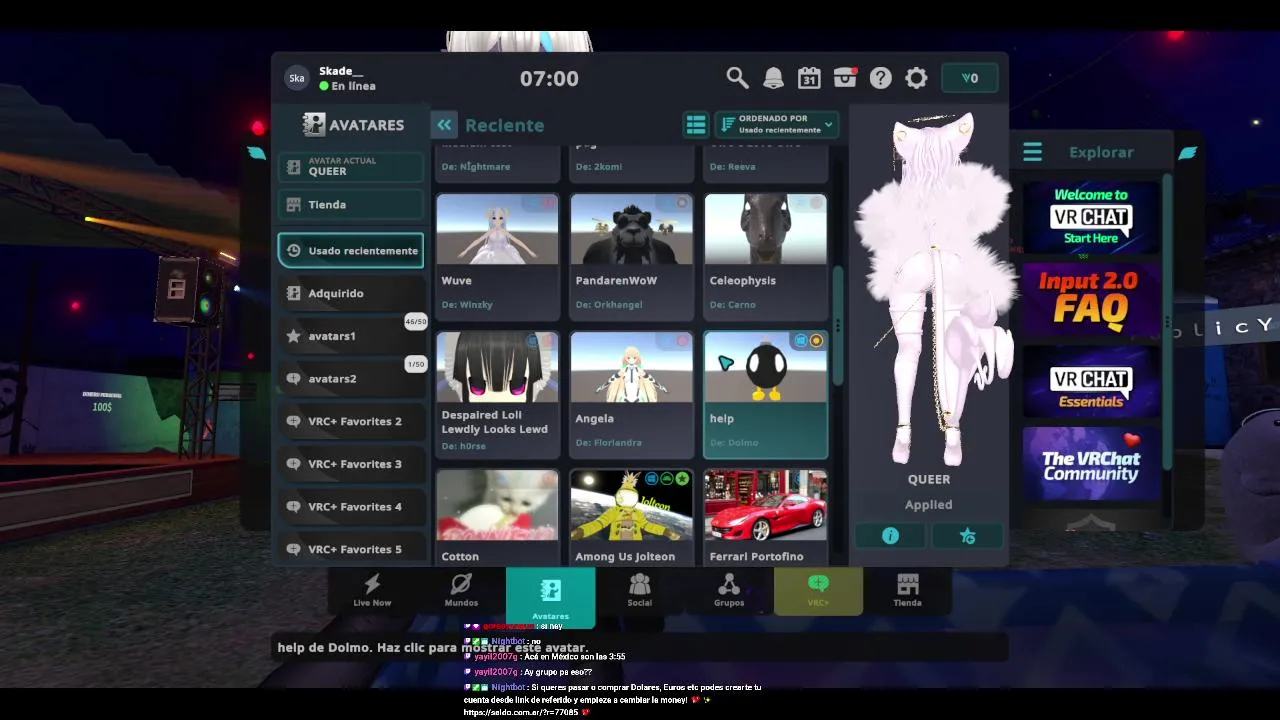The image size is (1280, 720).
Task: Click the 46/50 count on avatars1
Action: (415, 321)
